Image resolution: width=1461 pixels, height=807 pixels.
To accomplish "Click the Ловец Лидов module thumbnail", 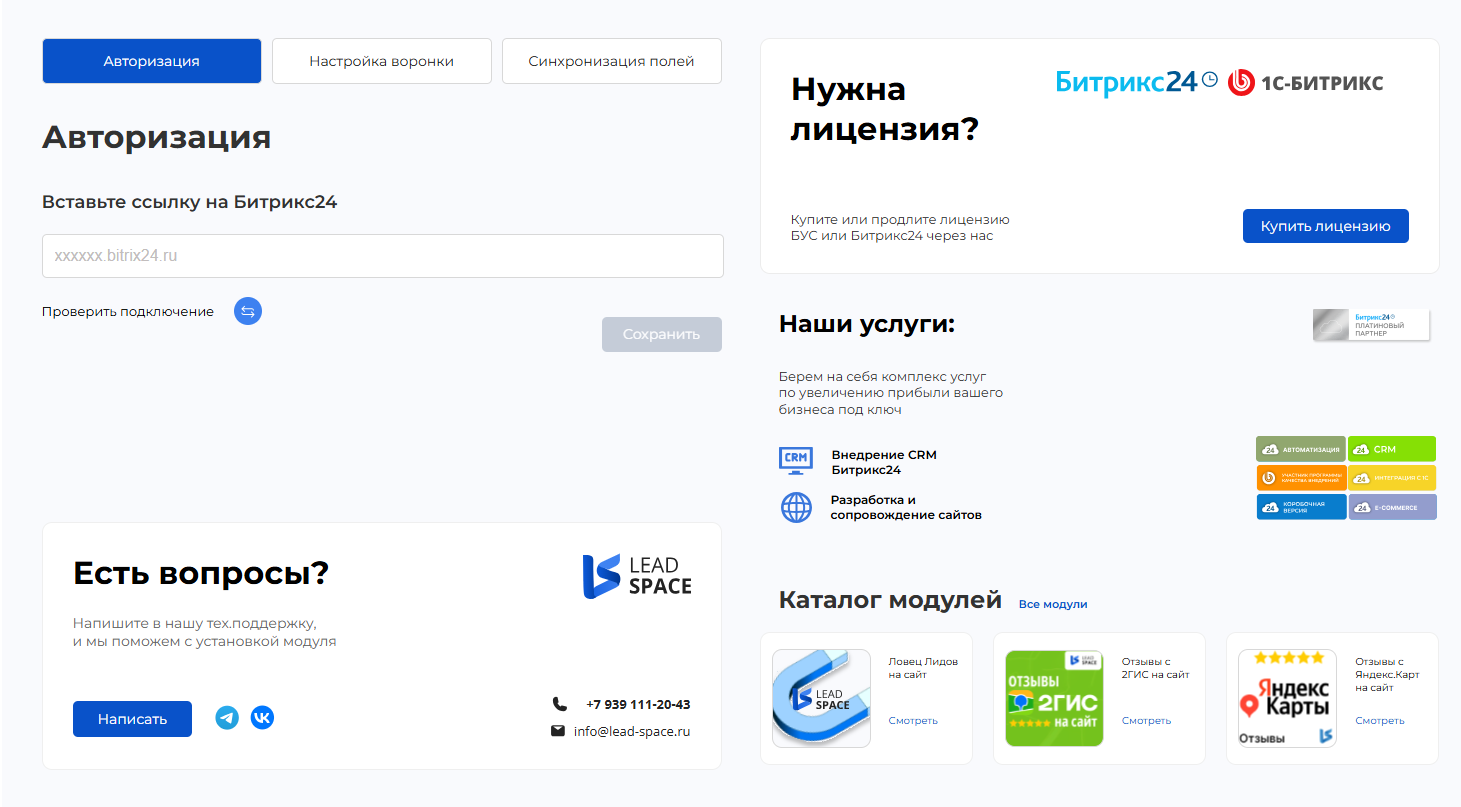I will pos(822,698).
